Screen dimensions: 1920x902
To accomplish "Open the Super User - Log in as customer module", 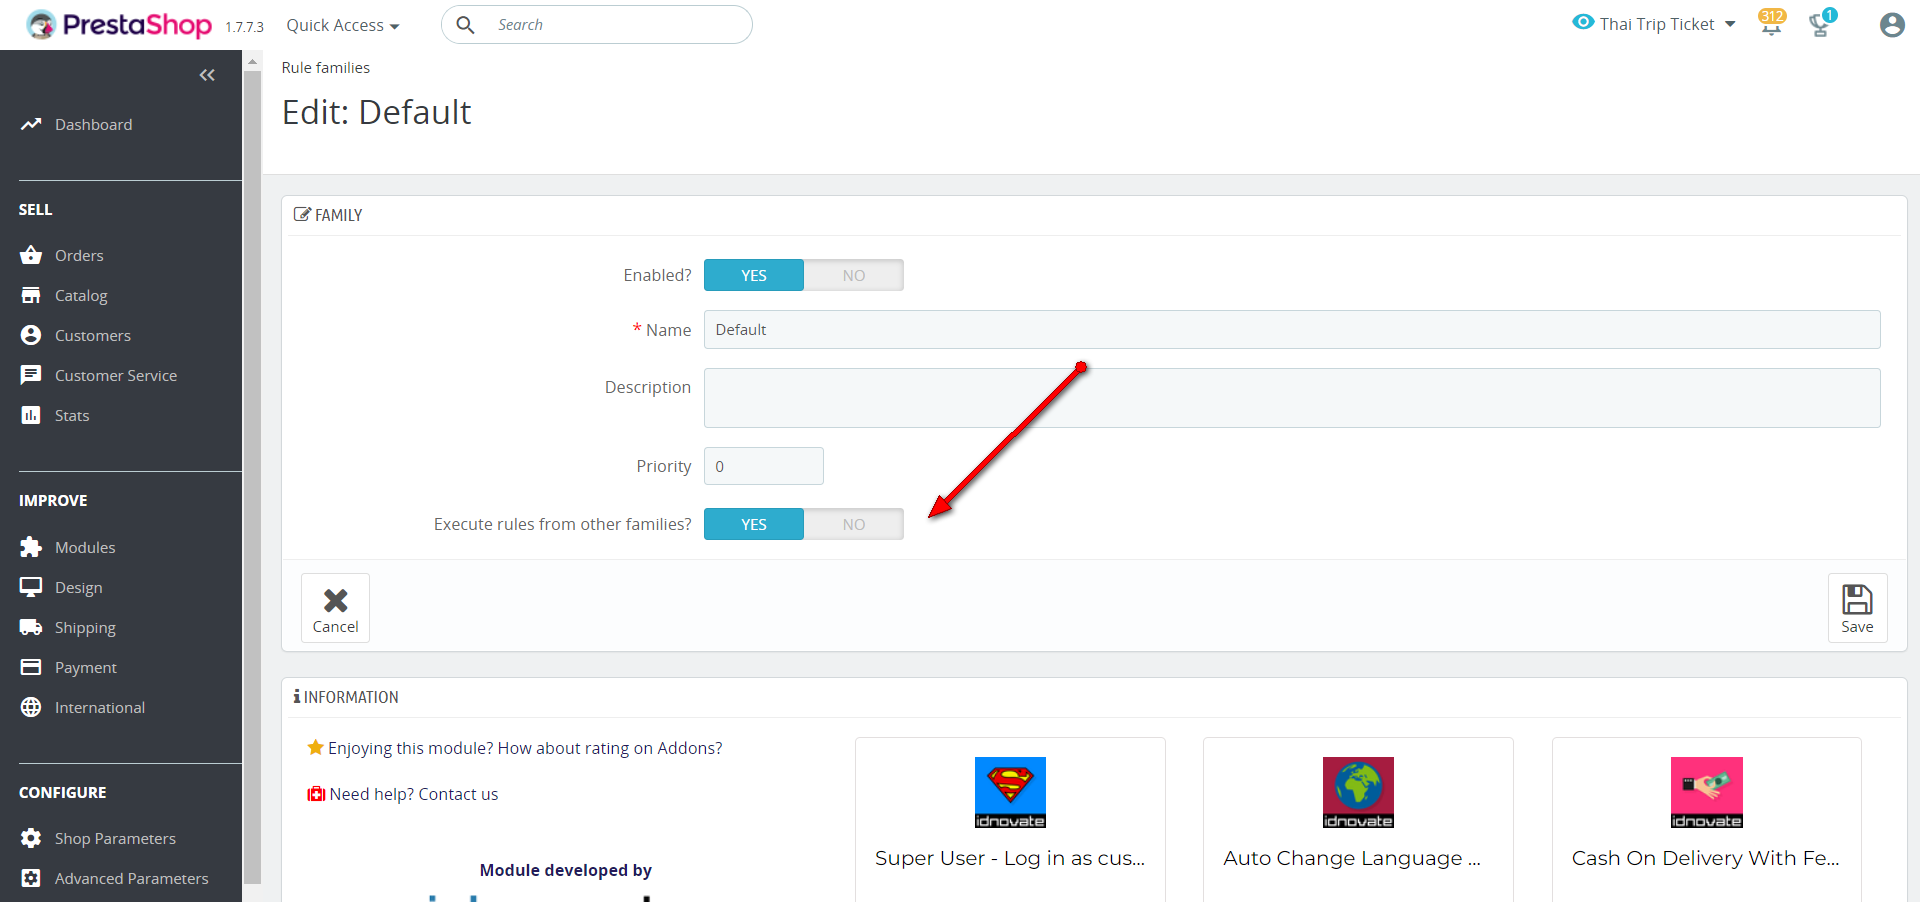I will (x=1010, y=858).
